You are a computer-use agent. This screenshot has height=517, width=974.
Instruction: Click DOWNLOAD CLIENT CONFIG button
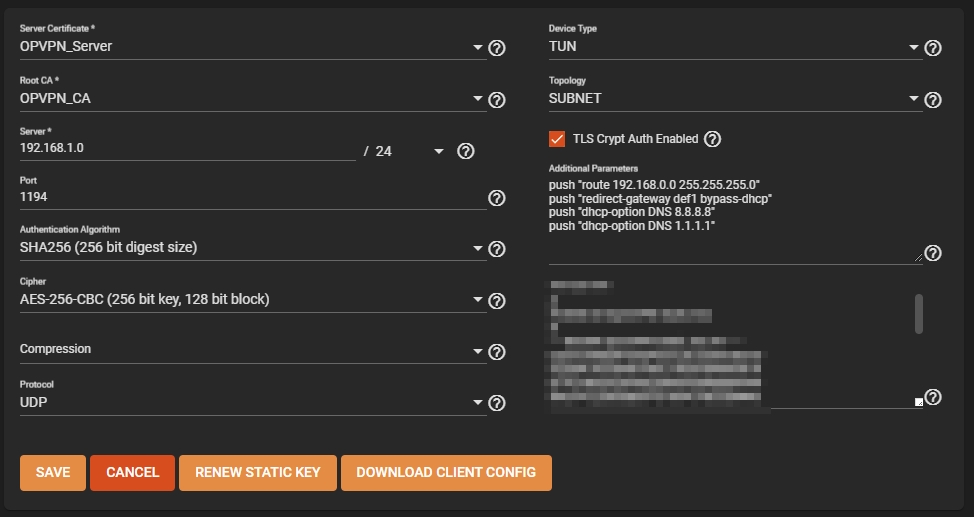(x=446, y=473)
